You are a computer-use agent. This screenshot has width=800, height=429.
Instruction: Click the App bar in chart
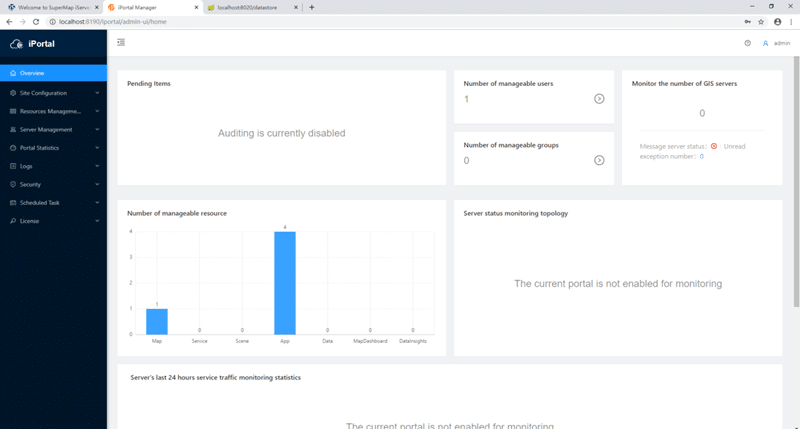click(x=285, y=283)
